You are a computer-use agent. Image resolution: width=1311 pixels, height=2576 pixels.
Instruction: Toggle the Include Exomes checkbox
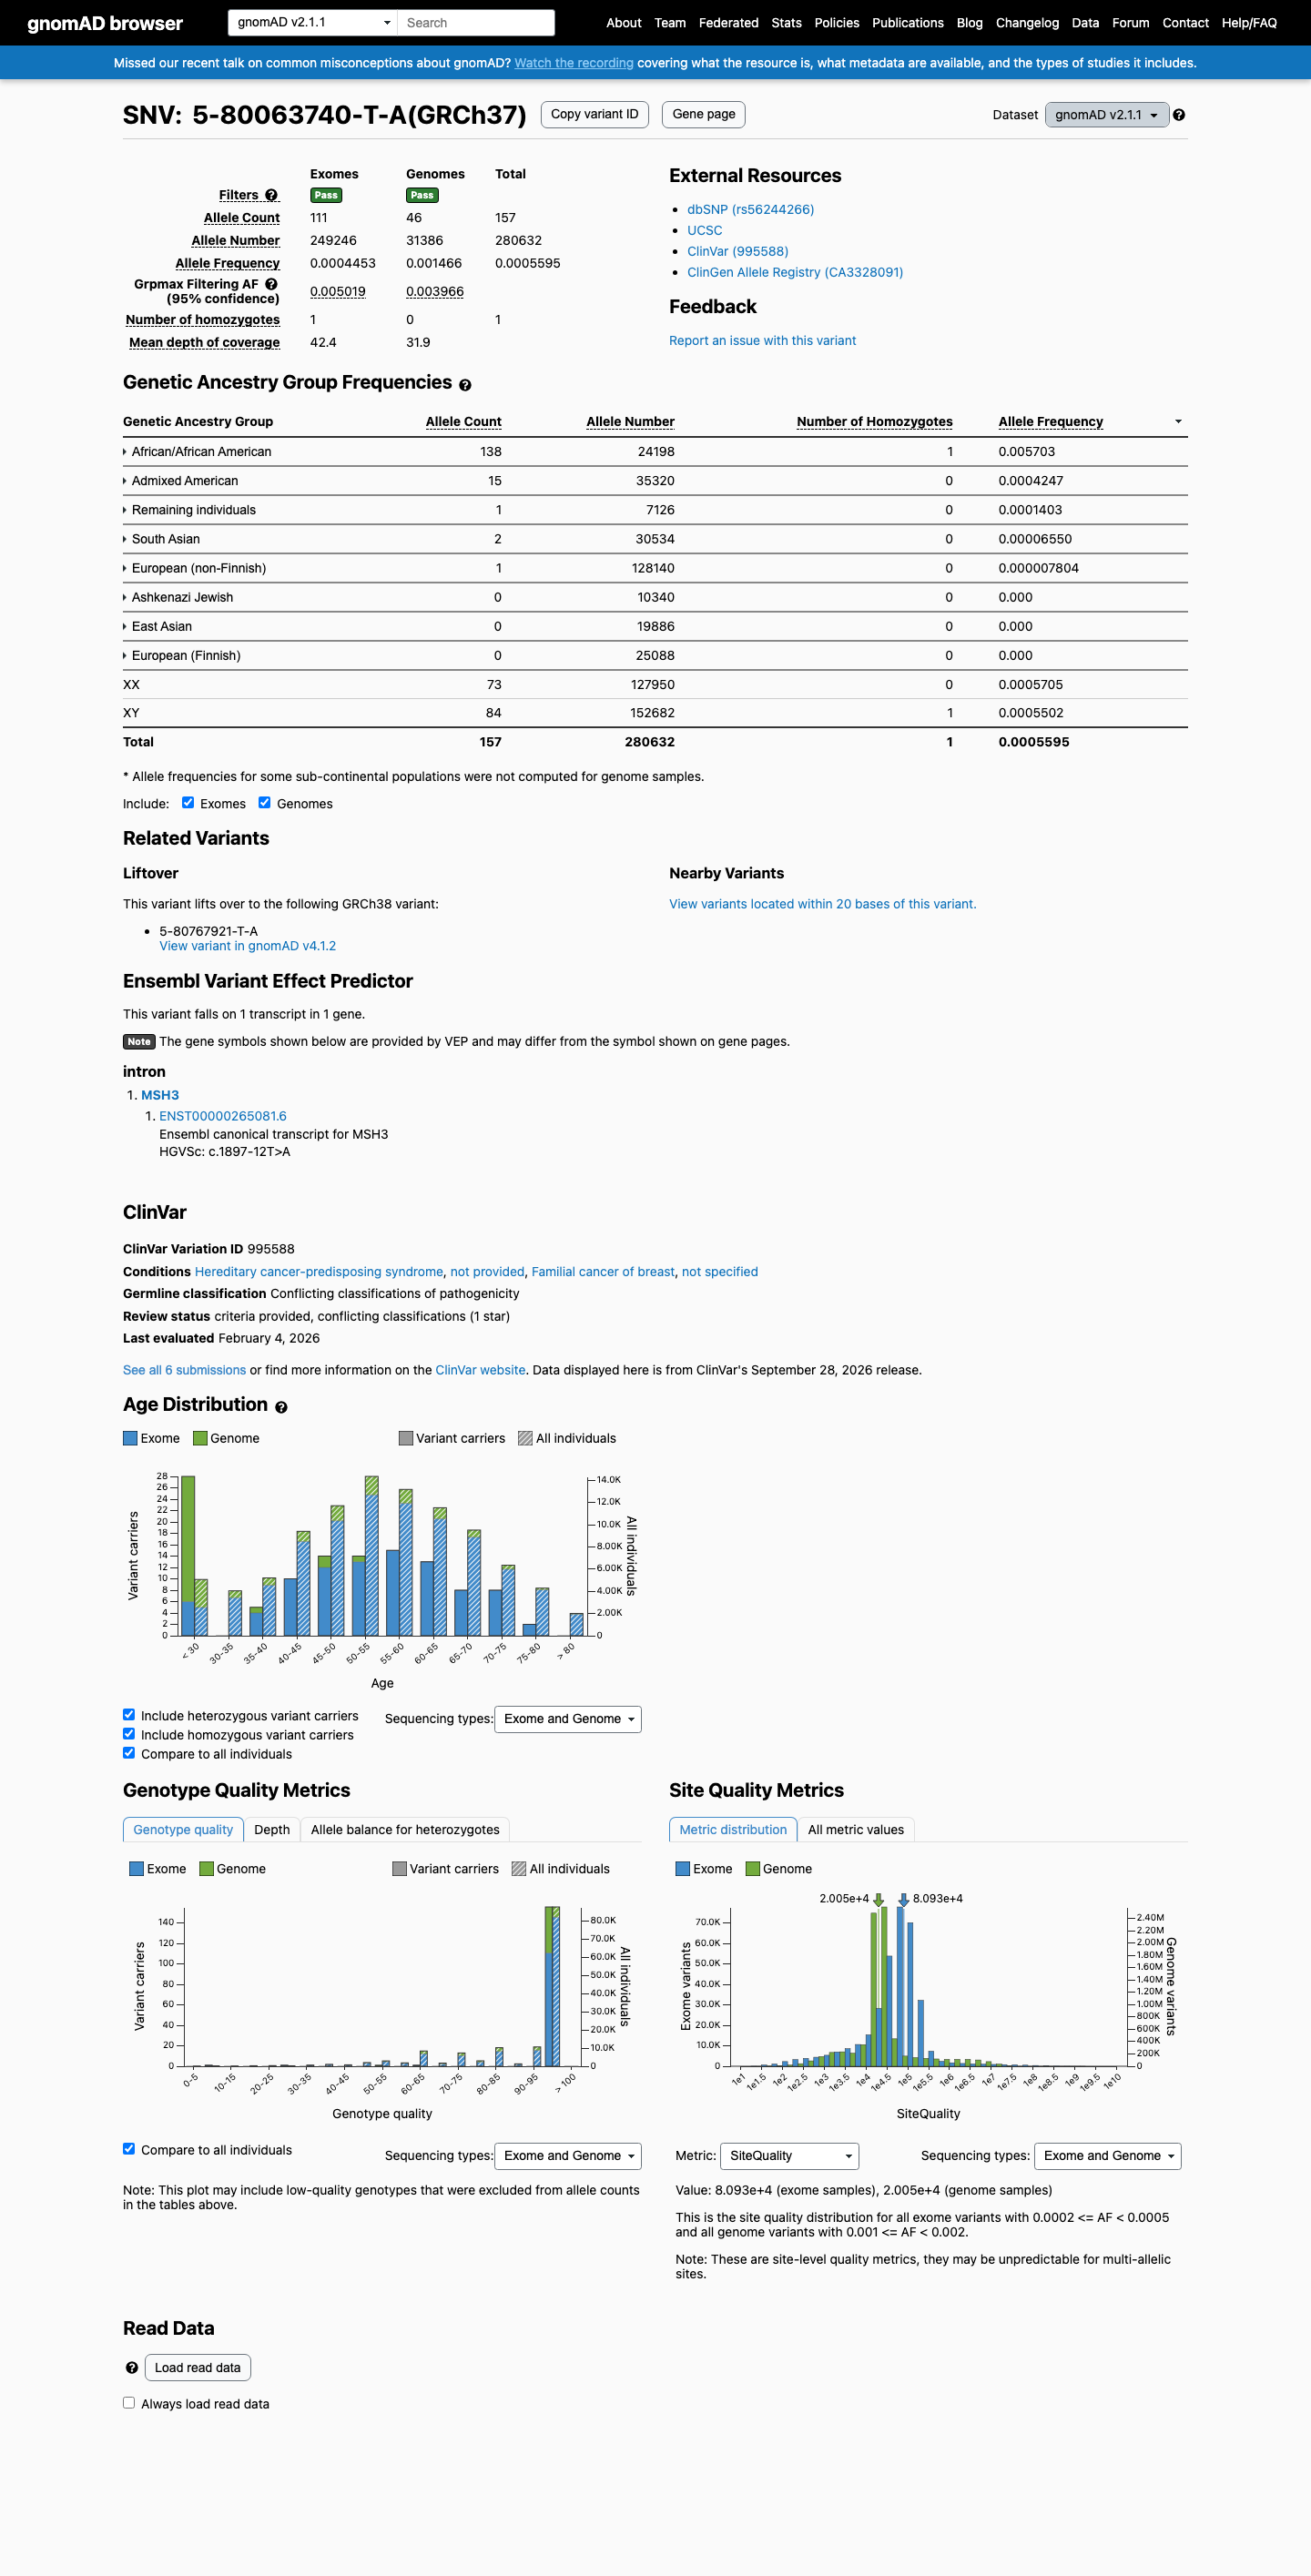tap(188, 802)
